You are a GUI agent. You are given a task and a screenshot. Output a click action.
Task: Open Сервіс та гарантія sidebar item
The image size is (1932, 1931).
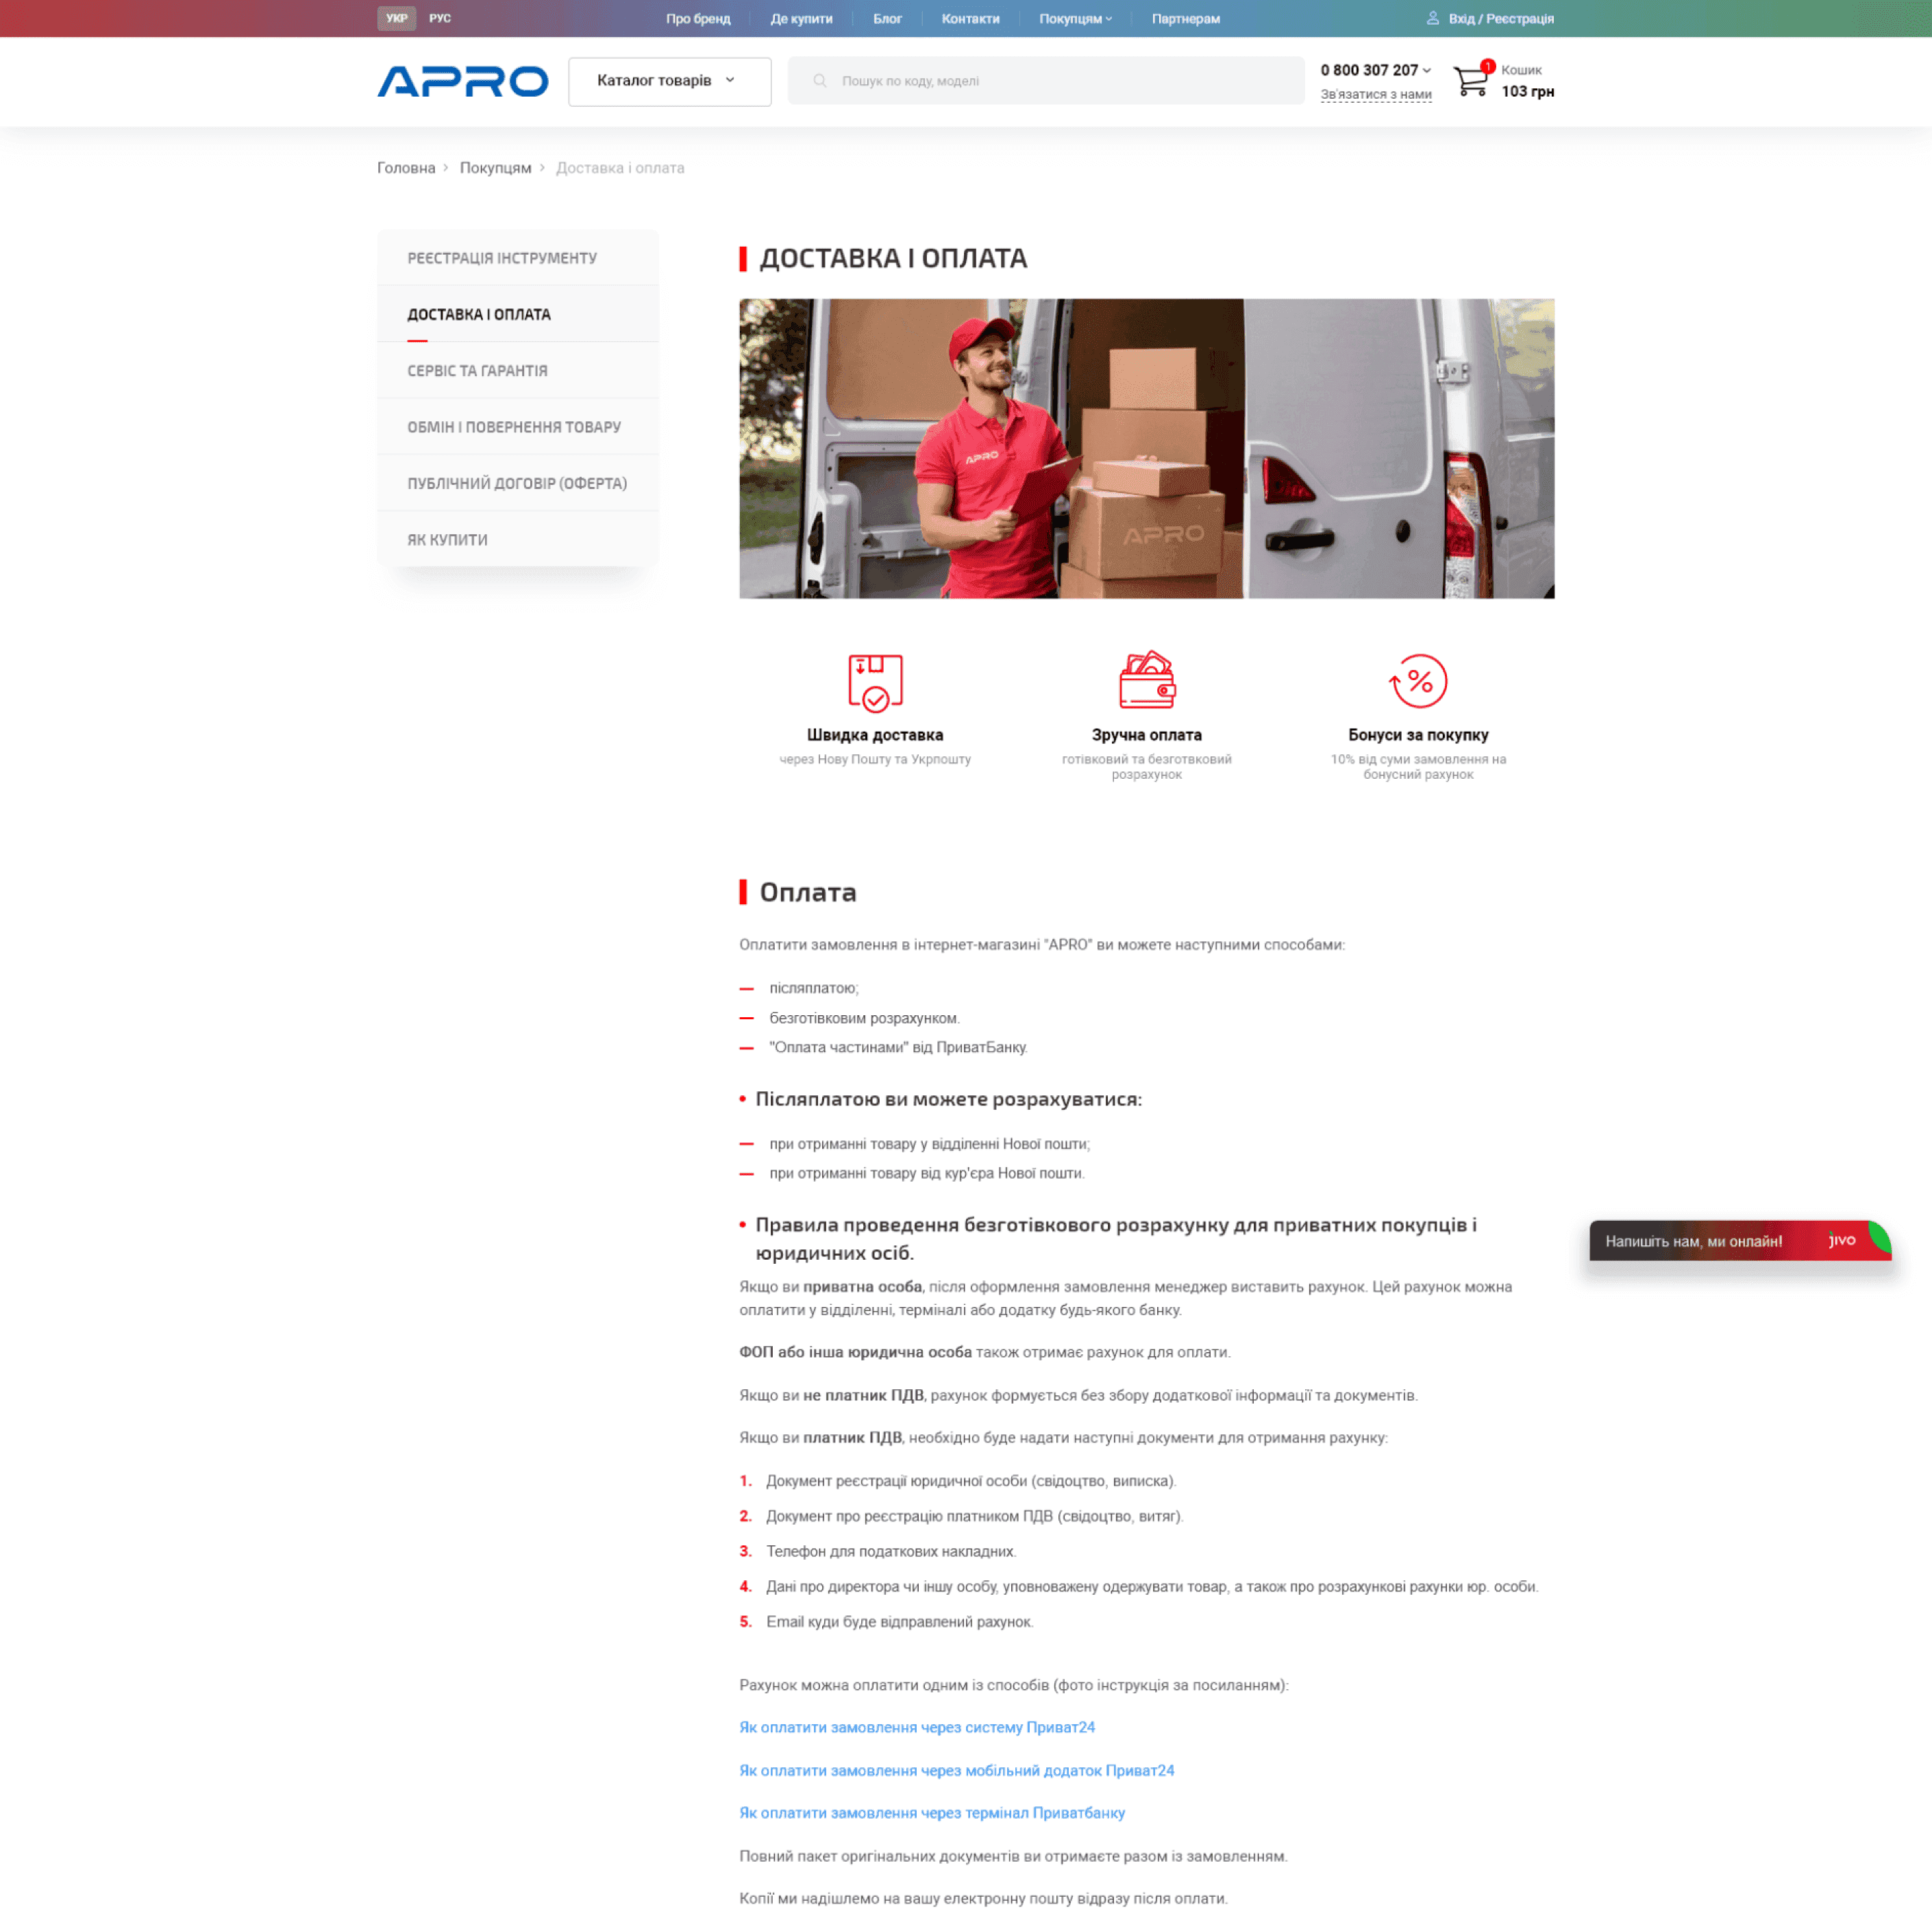click(477, 371)
